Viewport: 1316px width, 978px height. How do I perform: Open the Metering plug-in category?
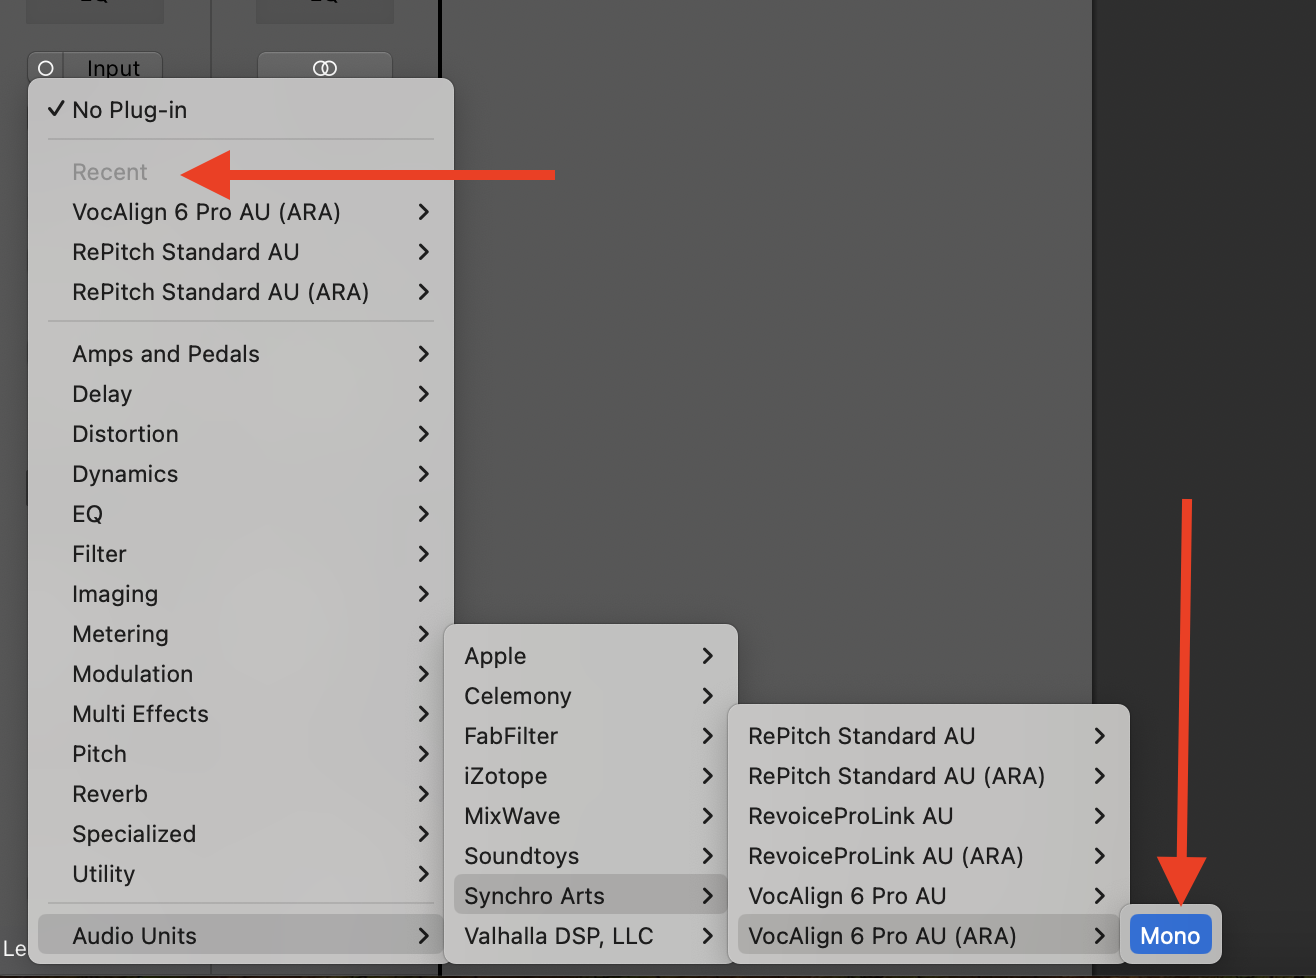pyautogui.click(x=120, y=634)
